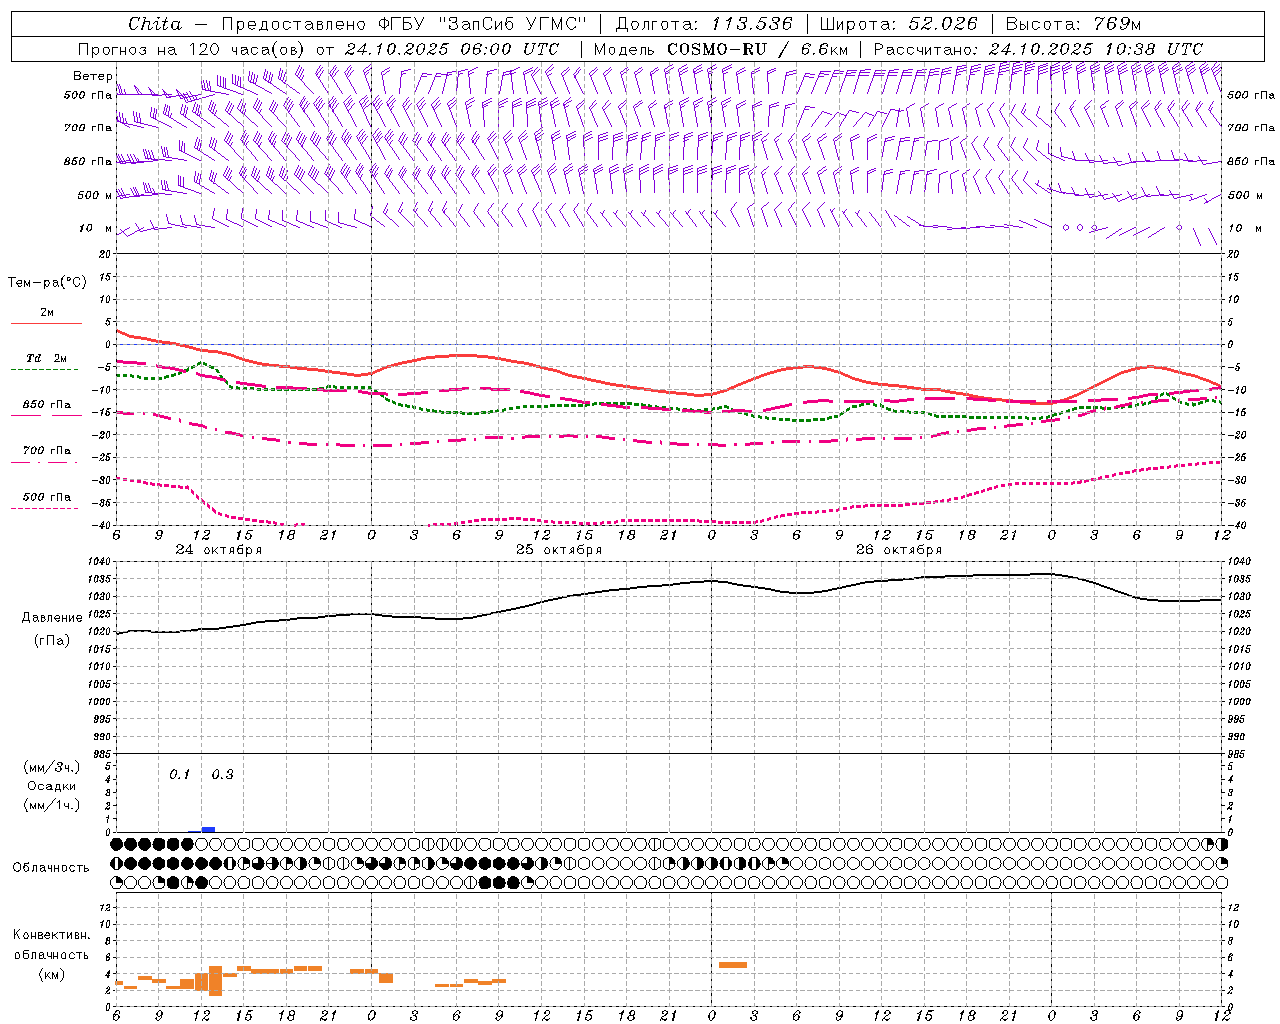
Task: Click the dashed pink legend line under "500 гПа" in the temperature legend
Action: 45,508
